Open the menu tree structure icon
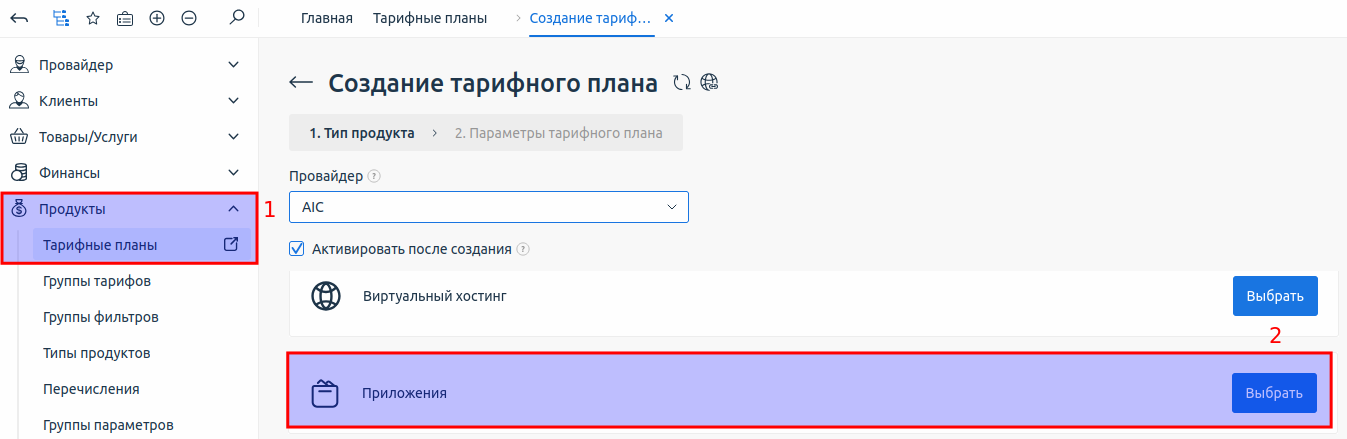Screen dimensions: 1347x439 [61, 18]
